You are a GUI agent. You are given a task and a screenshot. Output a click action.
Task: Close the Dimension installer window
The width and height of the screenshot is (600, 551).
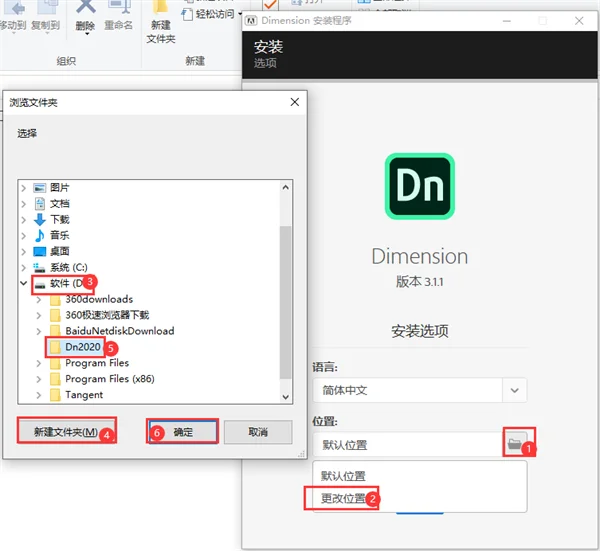coord(579,21)
